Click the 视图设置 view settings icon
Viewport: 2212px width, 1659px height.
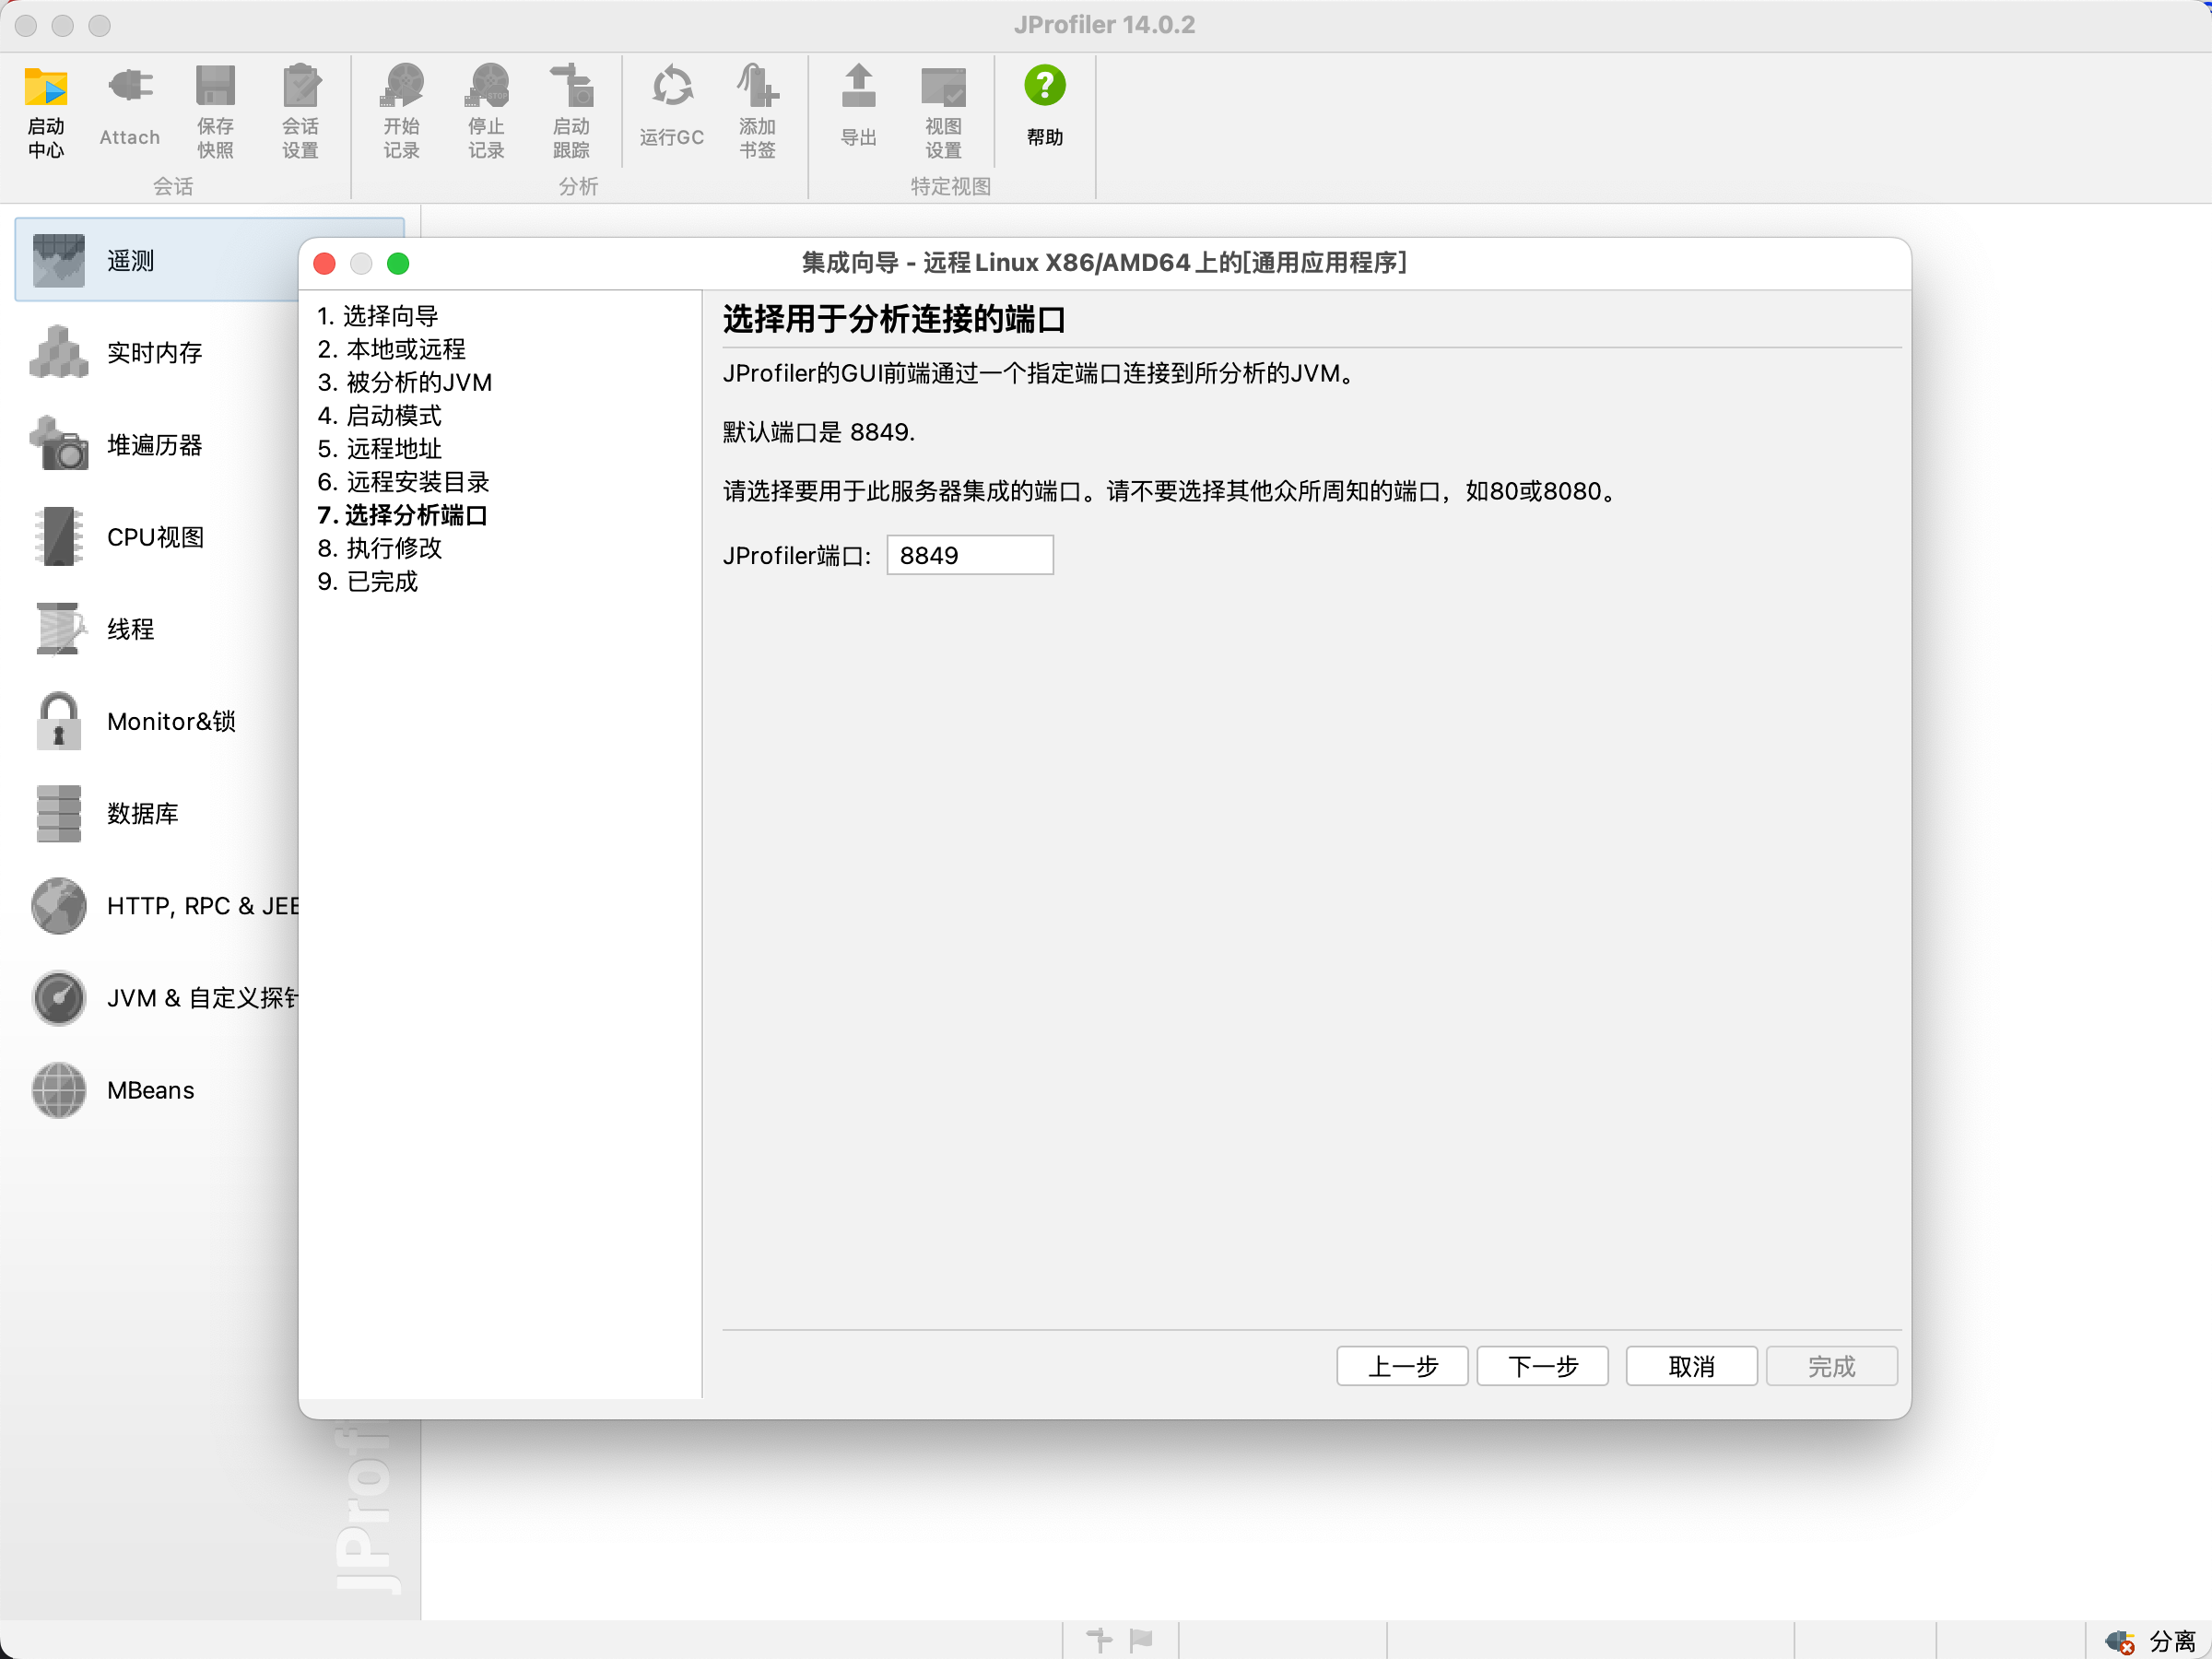[x=942, y=88]
